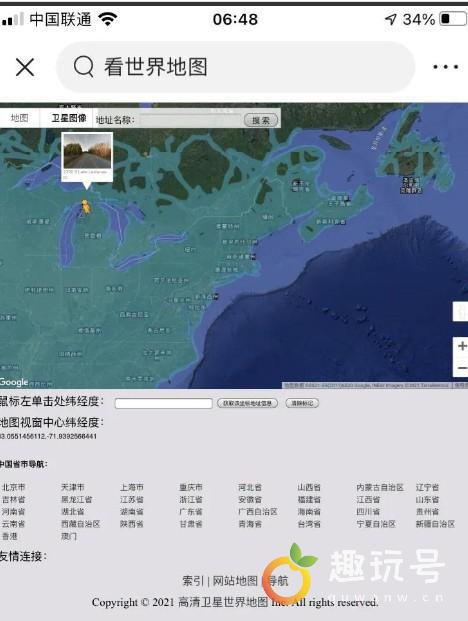Click the 索引 footer link
This screenshot has width=468, height=621.
pyautogui.click(x=193, y=581)
